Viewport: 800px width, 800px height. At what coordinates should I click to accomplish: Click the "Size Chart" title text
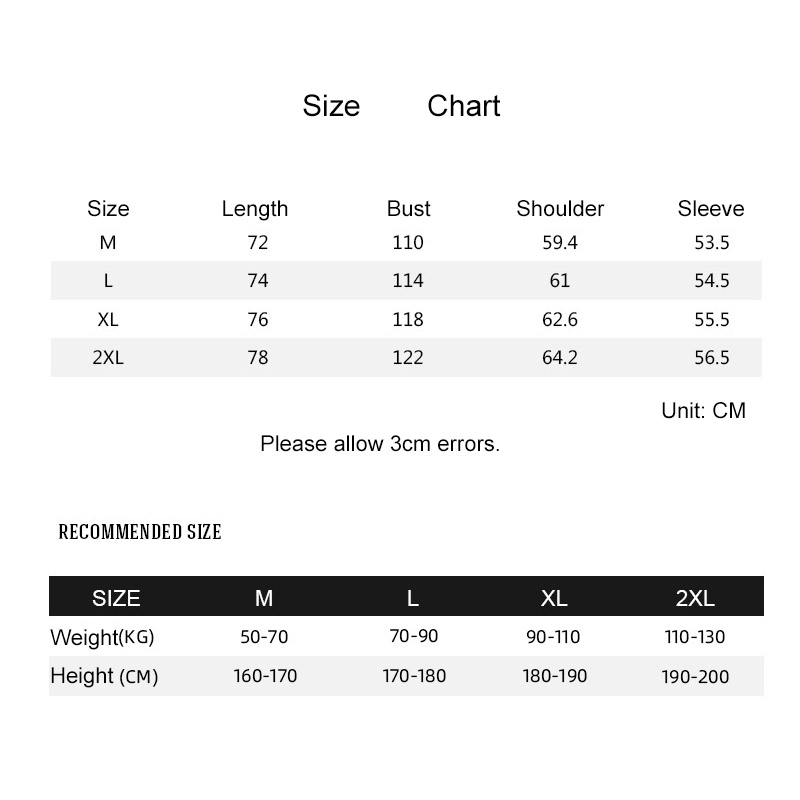point(401,106)
